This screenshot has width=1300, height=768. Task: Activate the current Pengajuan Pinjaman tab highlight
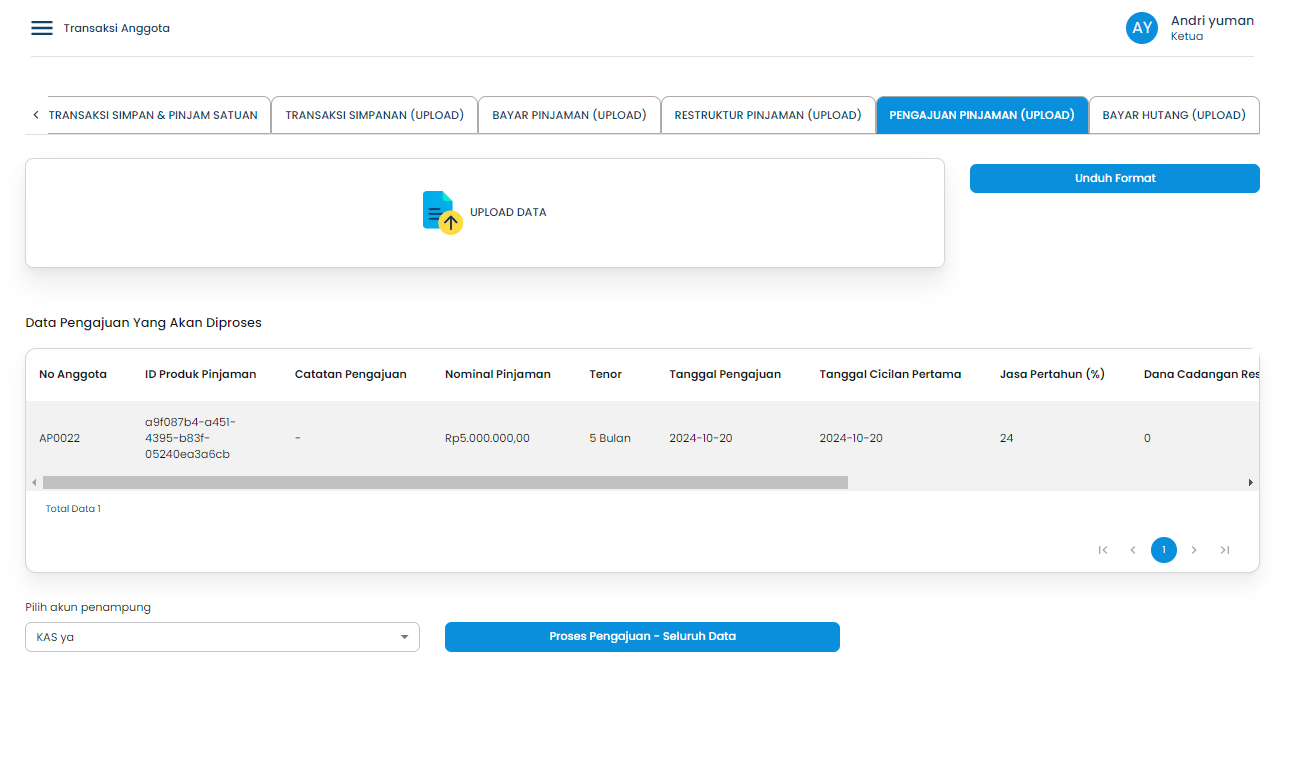pos(982,115)
